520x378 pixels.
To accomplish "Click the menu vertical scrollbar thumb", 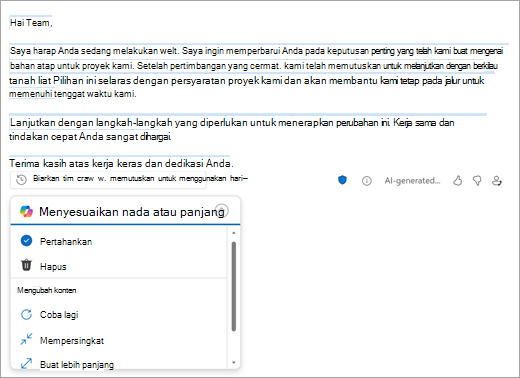I will click(x=234, y=286).
